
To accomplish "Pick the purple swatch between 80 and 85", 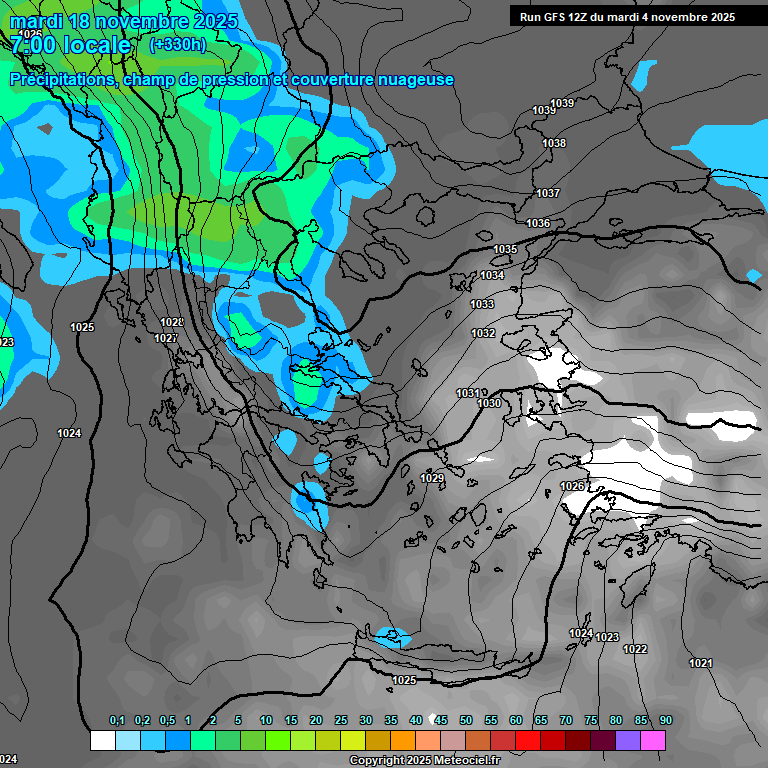I will click(x=628, y=740).
